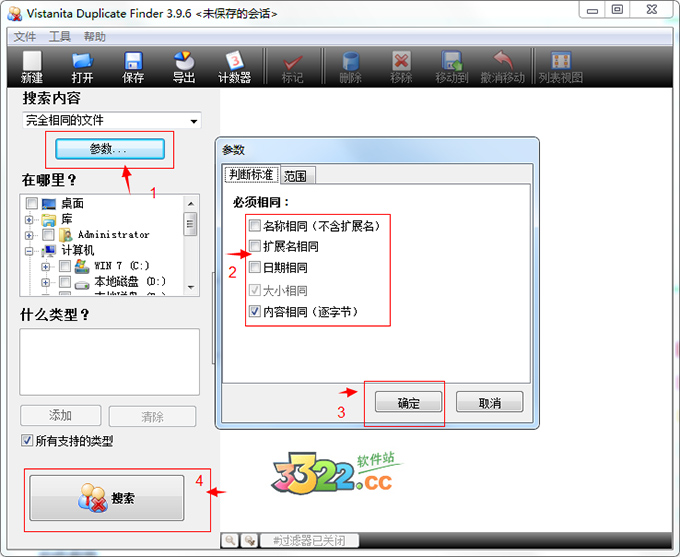Expand the Administrator tree node
Screen dimensions: 680x557
point(29,236)
